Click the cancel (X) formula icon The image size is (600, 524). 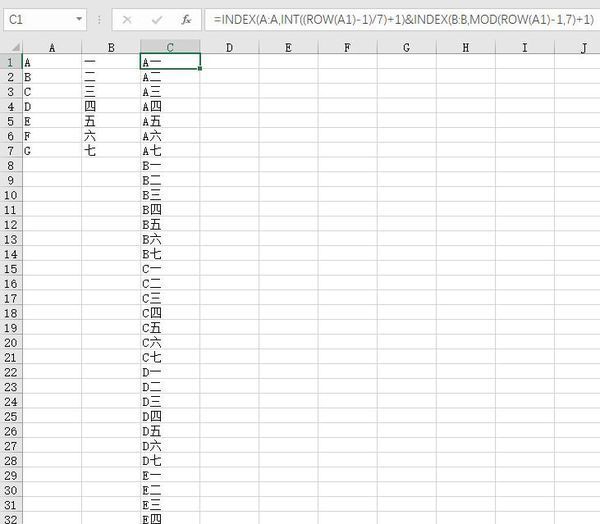[127, 20]
